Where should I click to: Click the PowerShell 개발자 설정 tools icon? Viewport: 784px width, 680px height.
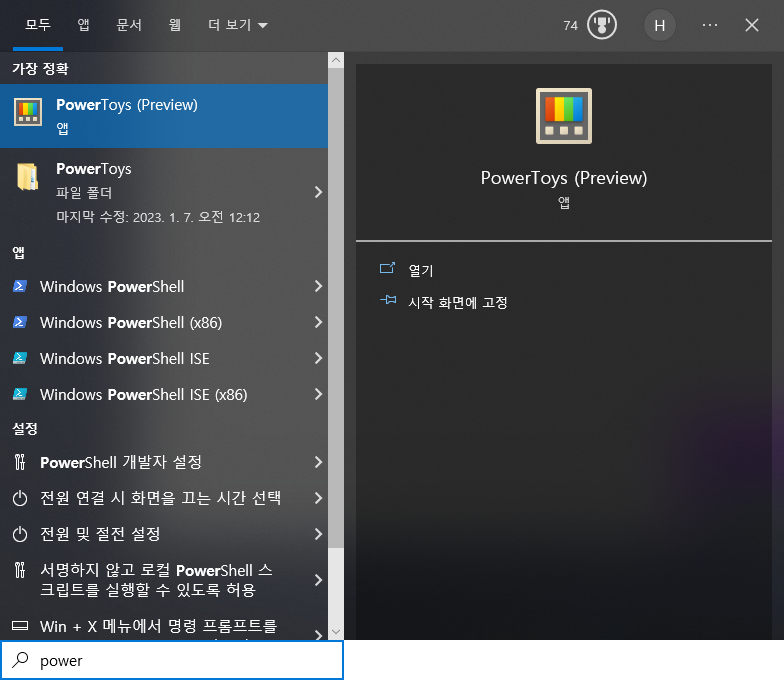[20, 462]
